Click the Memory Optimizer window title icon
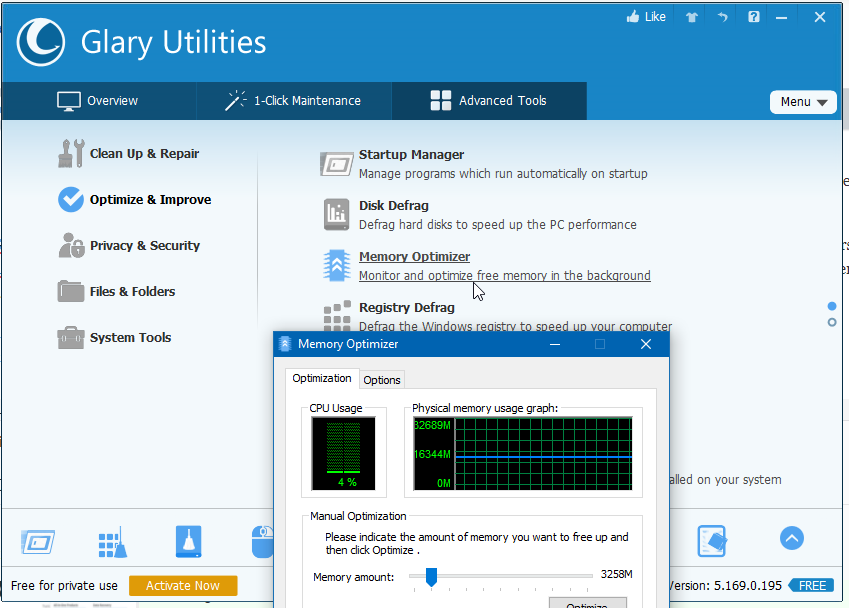This screenshot has height=608, width=849. coord(285,344)
